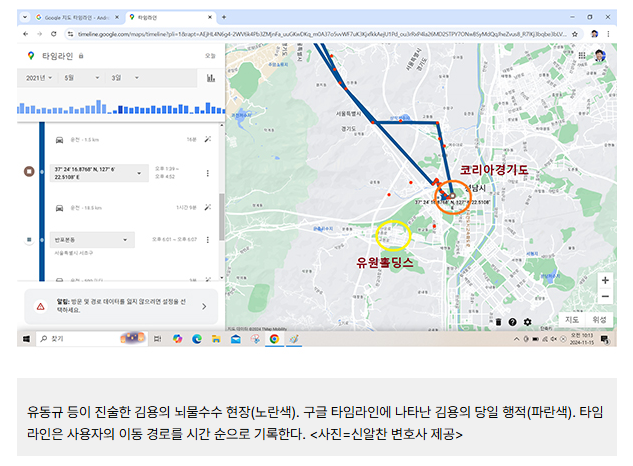Open the data retention alert card
The height and width of the screenshot is (466, 633).
coord(121,306)
